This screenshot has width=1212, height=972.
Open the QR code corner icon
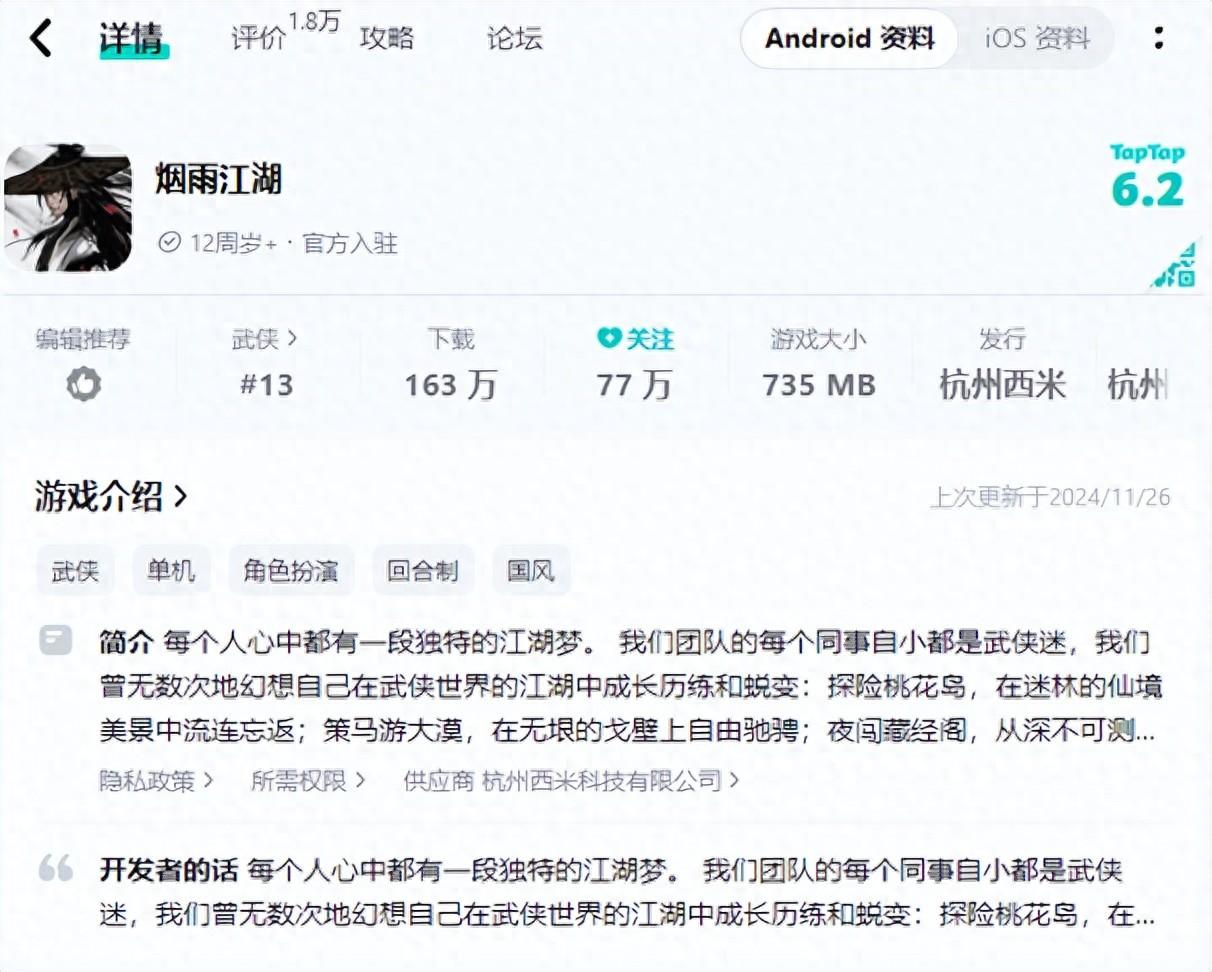click(1174, 265)
